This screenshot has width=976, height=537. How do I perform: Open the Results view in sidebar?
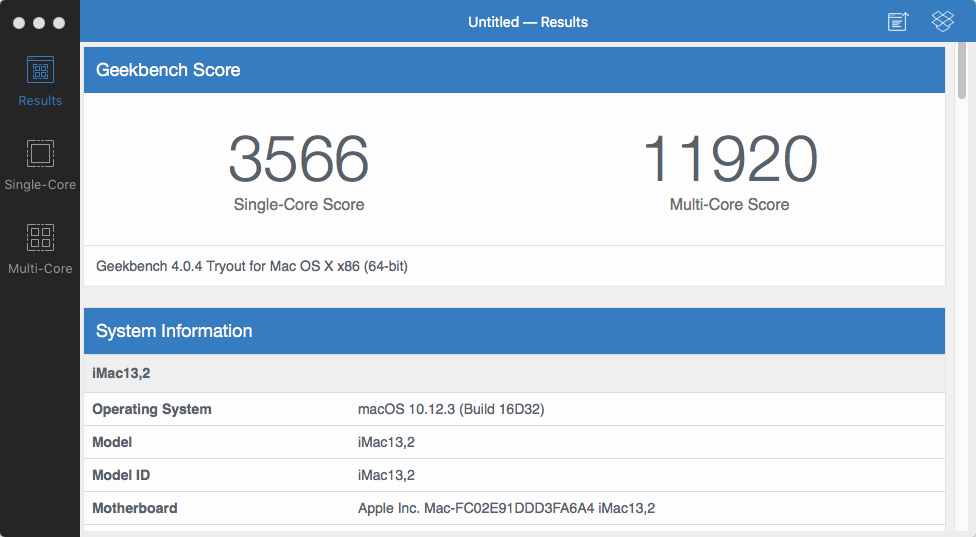(40, 81)
